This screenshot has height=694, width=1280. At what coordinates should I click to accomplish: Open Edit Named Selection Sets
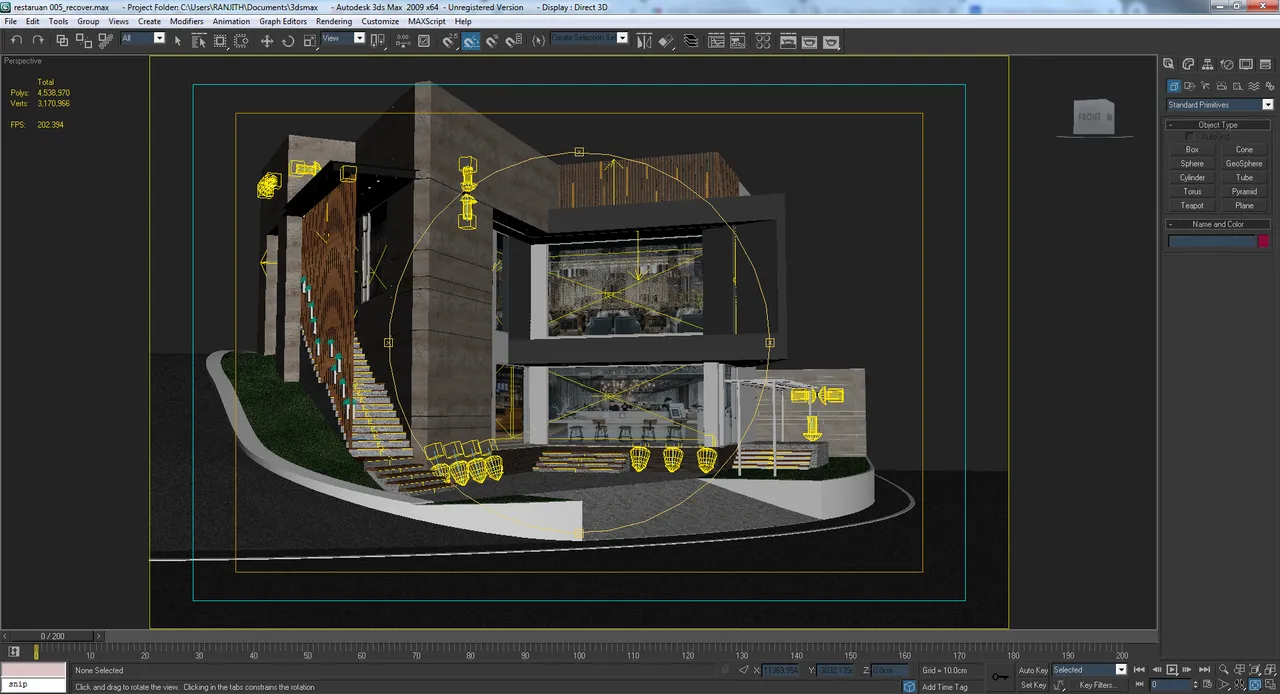(x=539, y=40)
